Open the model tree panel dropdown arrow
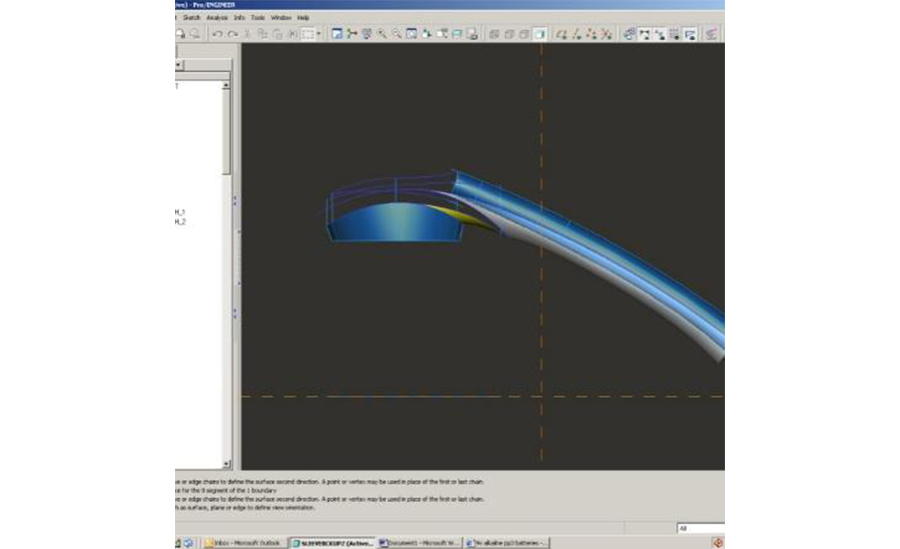The image size is (900, 549). pyautogui.click(x=179, y=65)
